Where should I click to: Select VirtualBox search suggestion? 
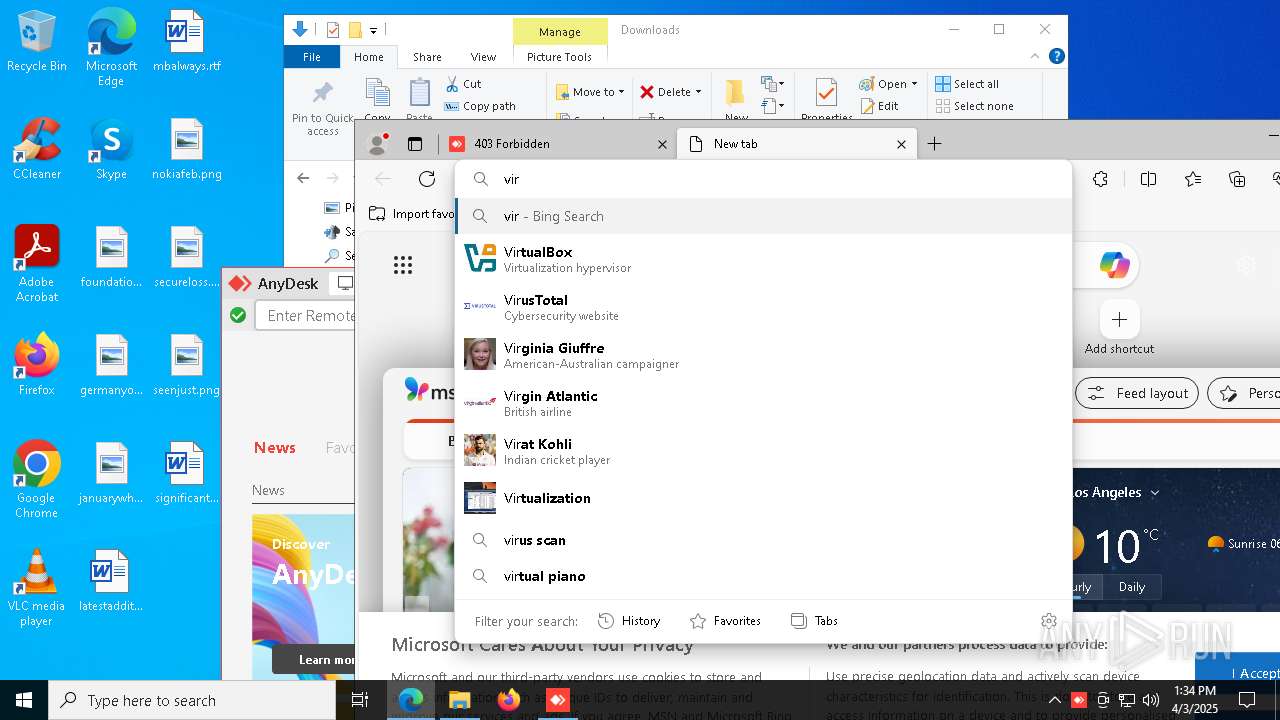pos(764,259)
